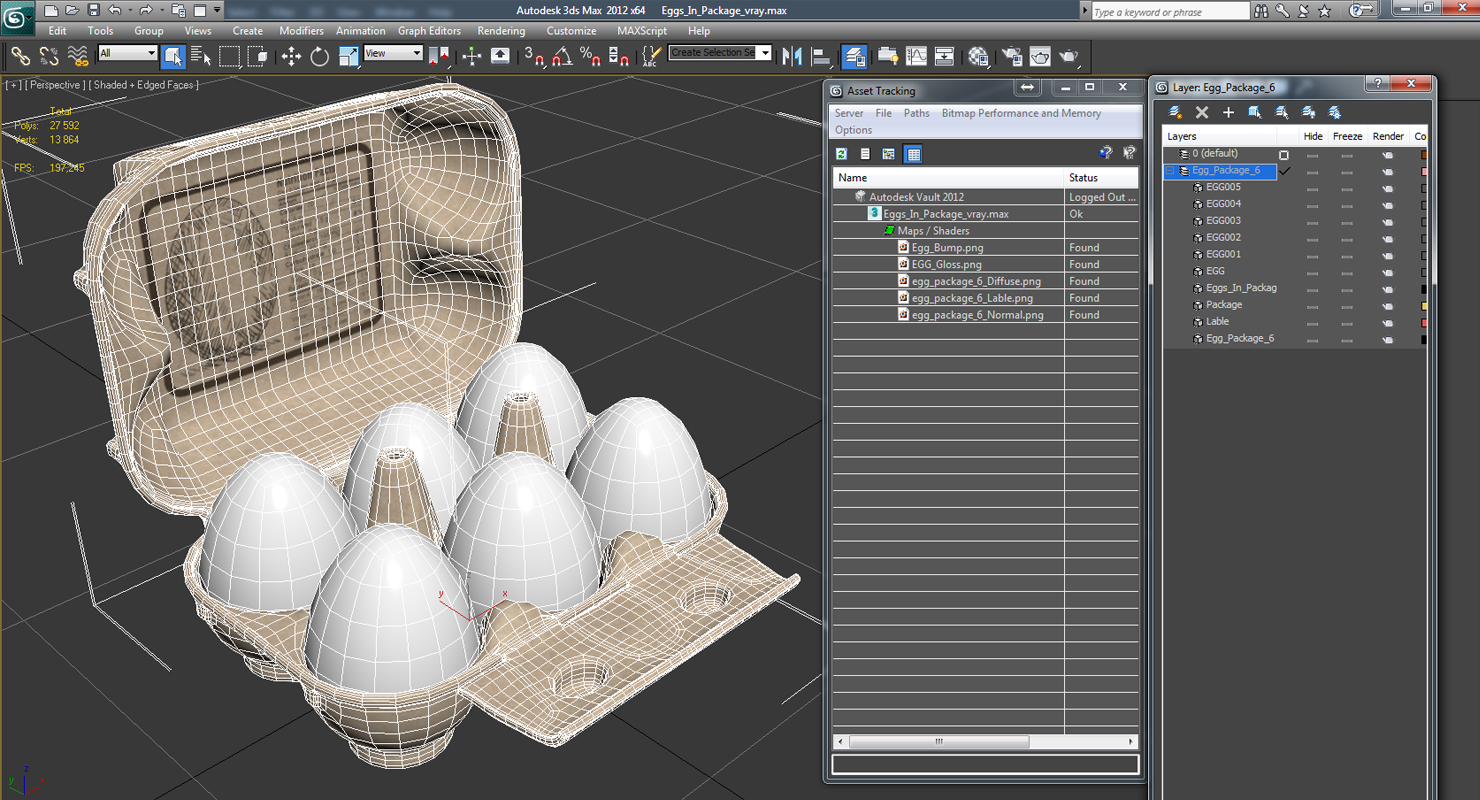1480x800 pixels.
Task: Toggle Render for the Lable object
Action: tap(1387, 323)
